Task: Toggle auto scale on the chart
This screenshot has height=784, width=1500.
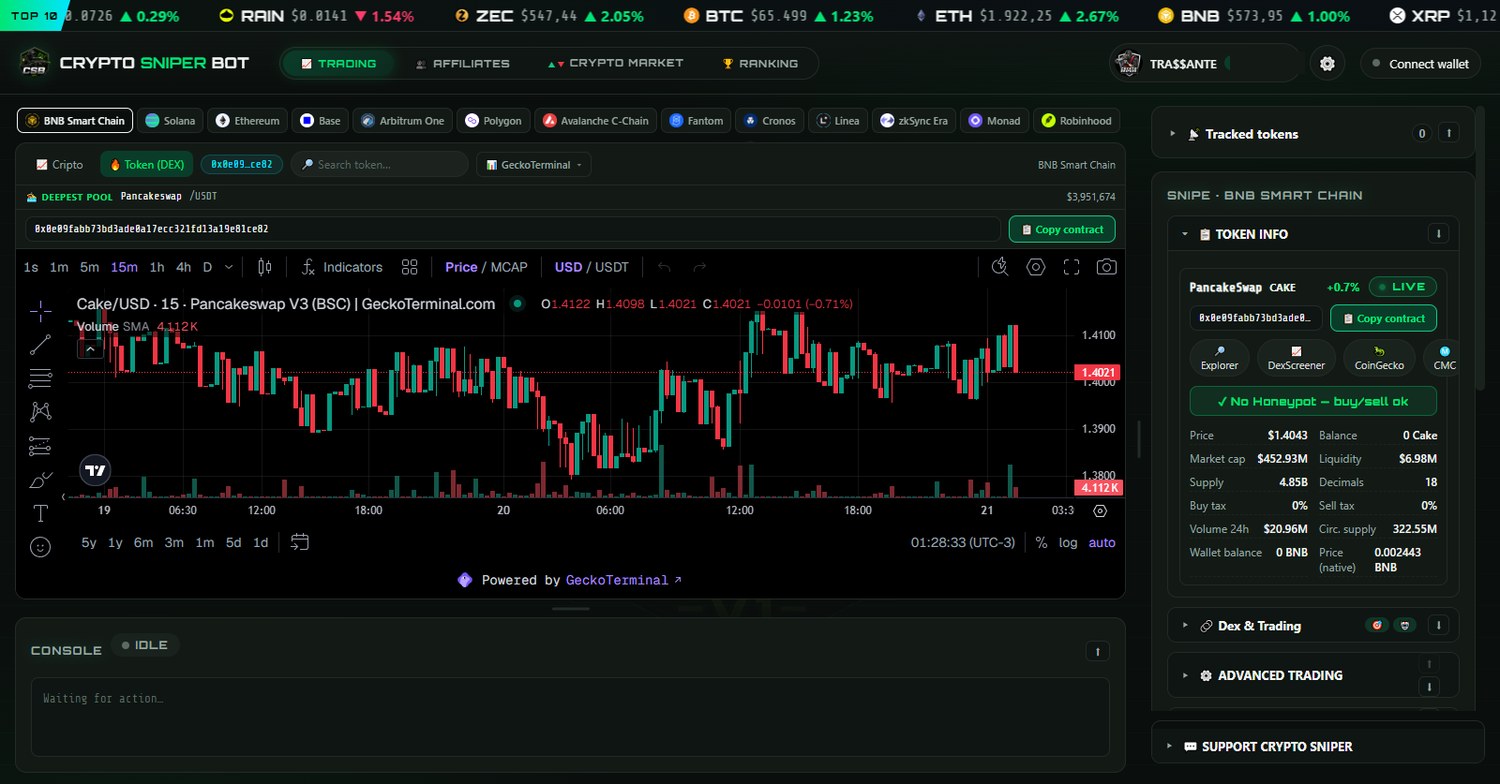Action: click(x=1102, y=542)
